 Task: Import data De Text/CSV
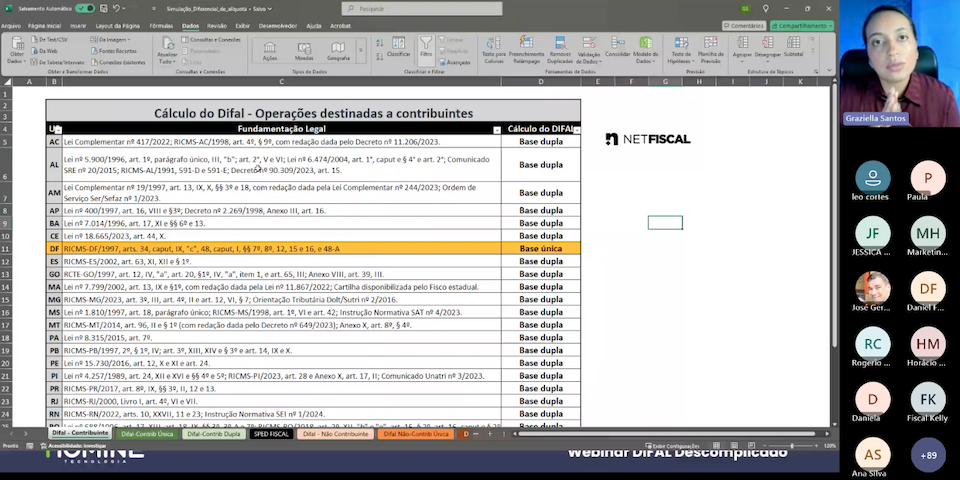pos(49,39)
